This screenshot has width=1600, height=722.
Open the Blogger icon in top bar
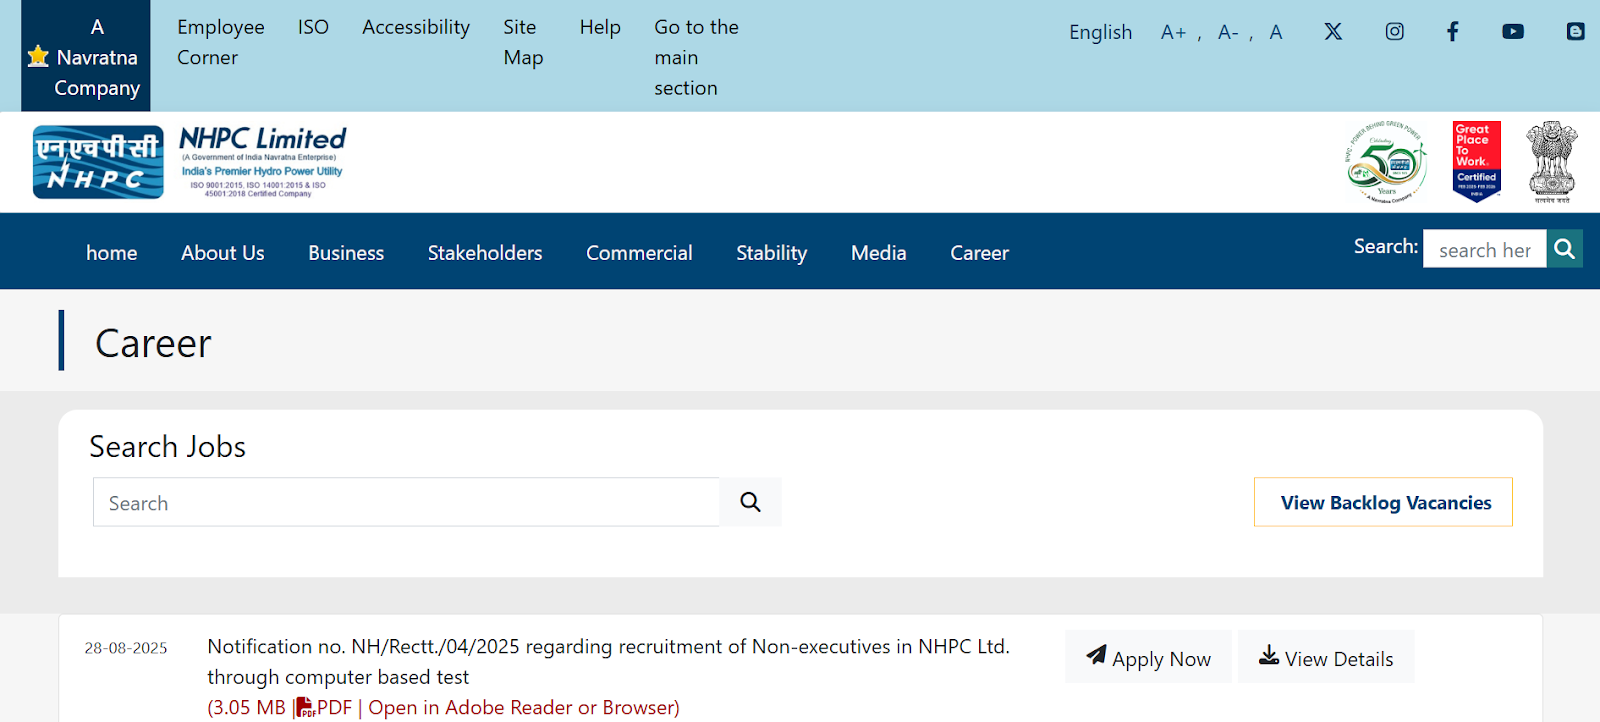tap(1575, 32)
